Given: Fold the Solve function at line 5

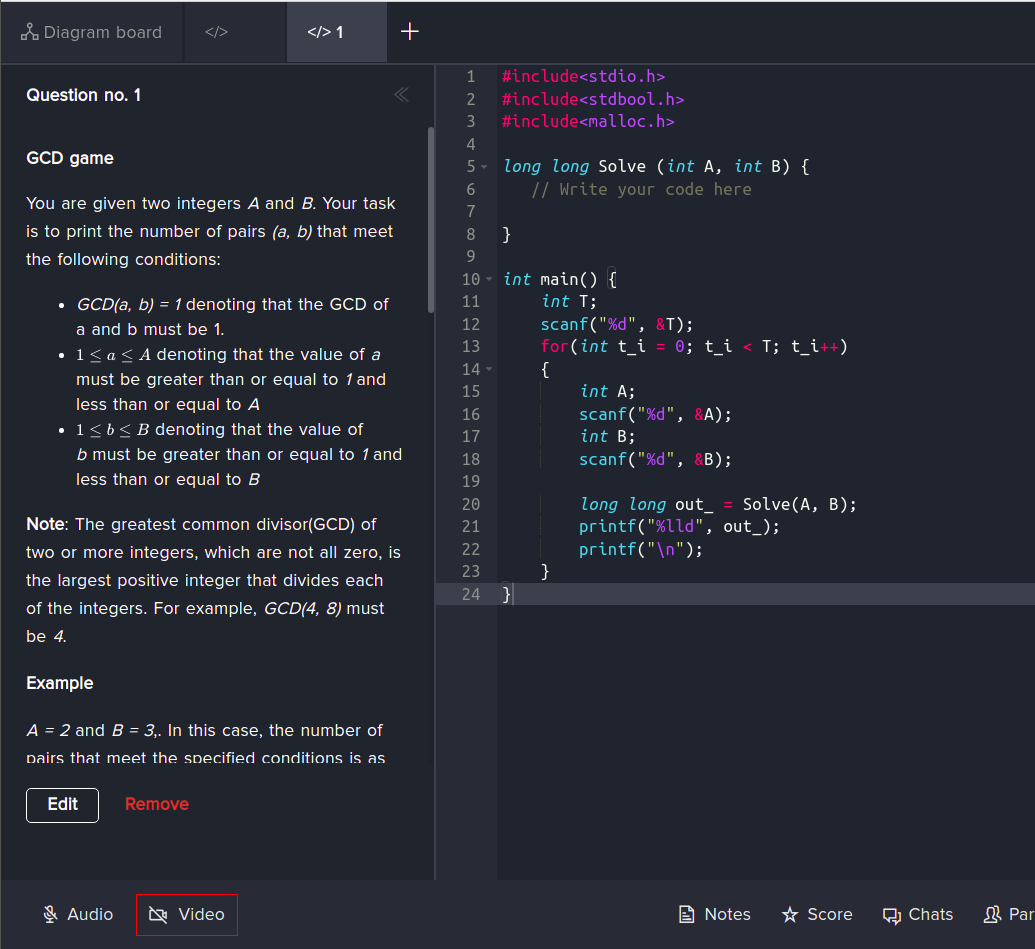Looking at the screenshot, I should pyautogui.click(x=485, y=167).
